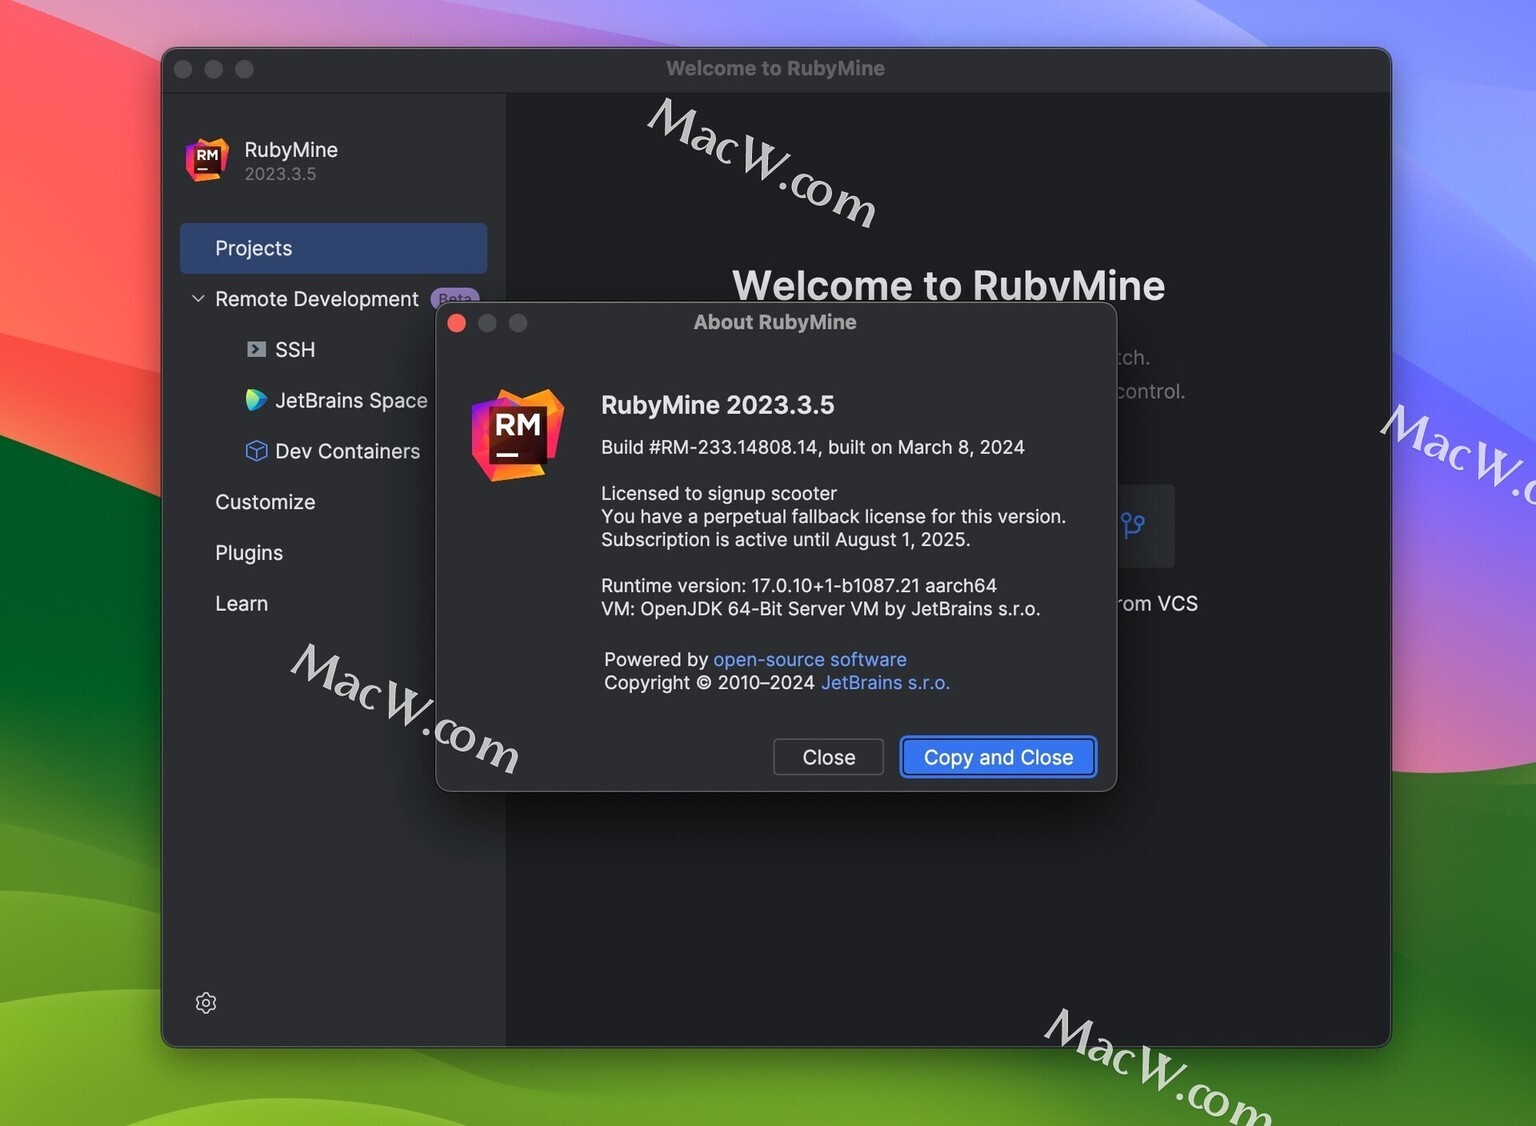
Task: Click the 2023.3.5 version under RubyMine in sidebar
Action: 280,174
